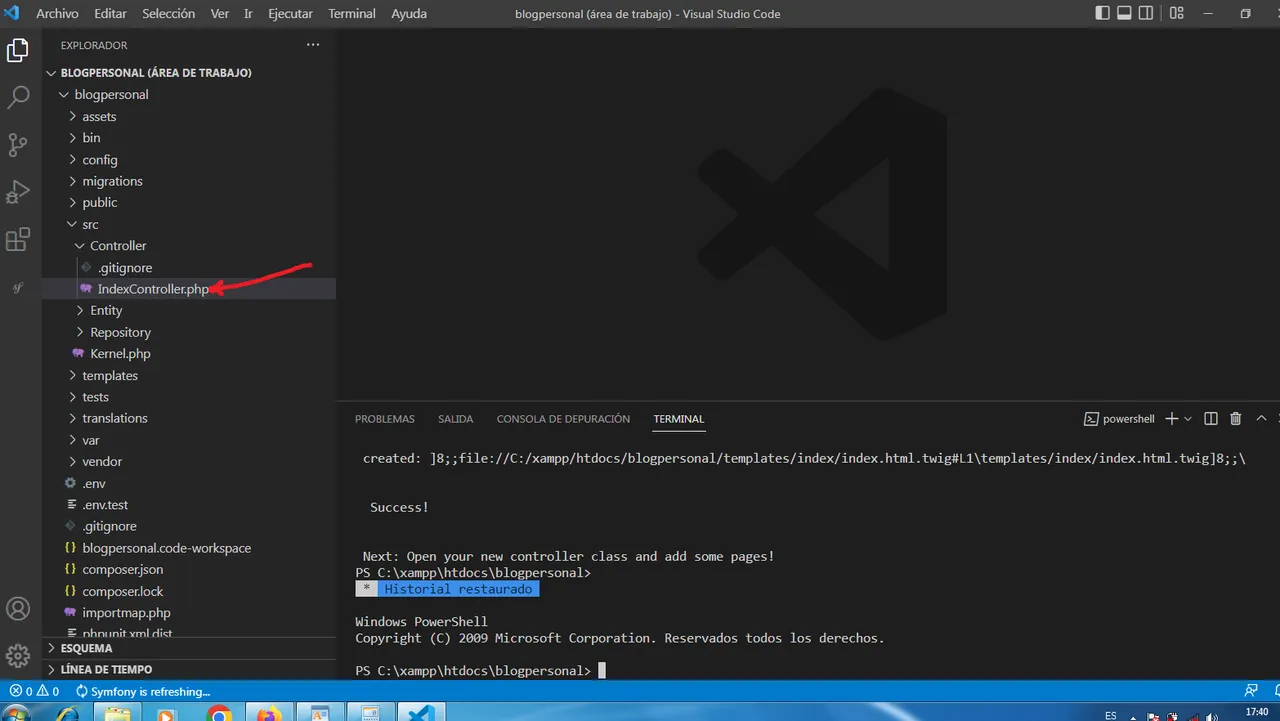Open the Customize Layout button

coord(1176,14)
